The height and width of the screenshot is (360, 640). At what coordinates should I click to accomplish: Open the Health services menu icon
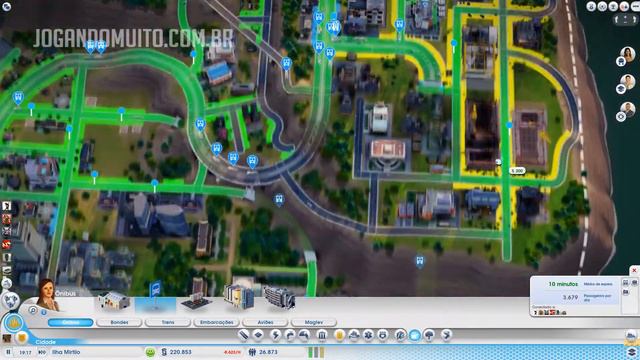pos(368,335)
